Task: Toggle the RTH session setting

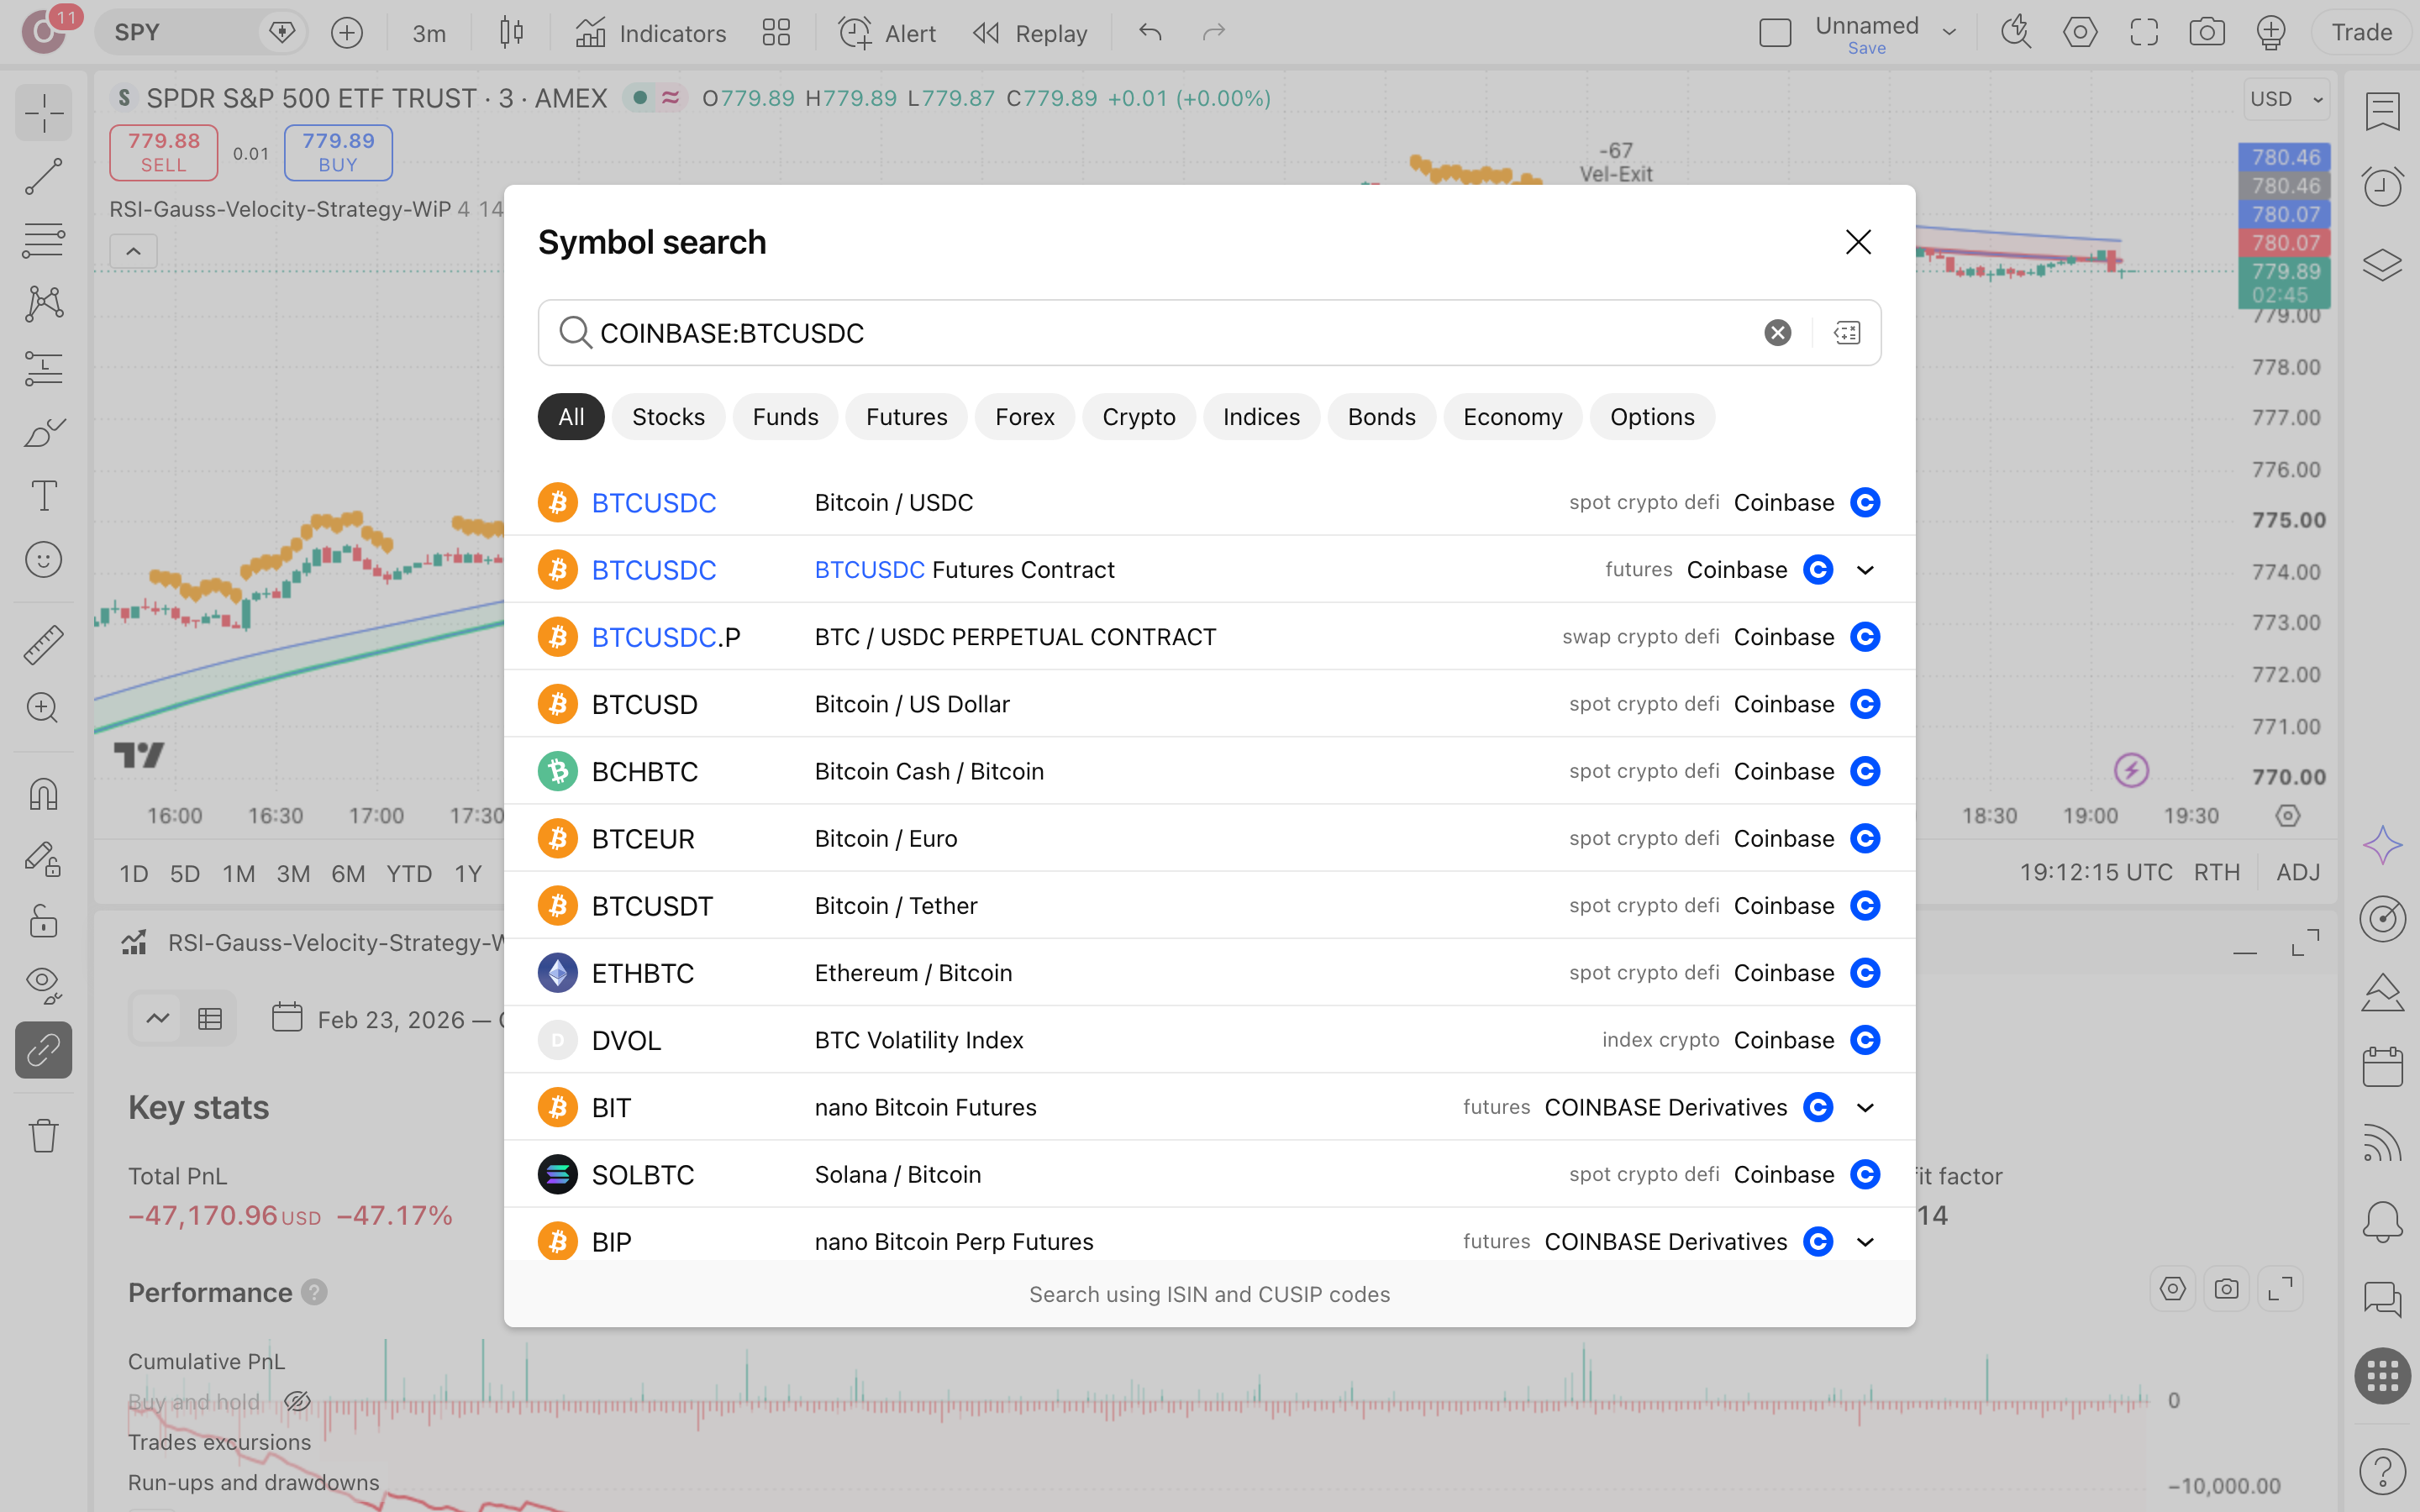Action: 2216,872
